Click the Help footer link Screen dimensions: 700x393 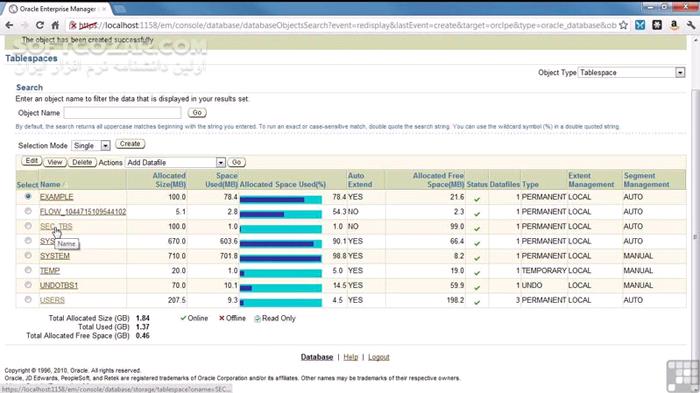pyautogui.click(x=350, y=357)
